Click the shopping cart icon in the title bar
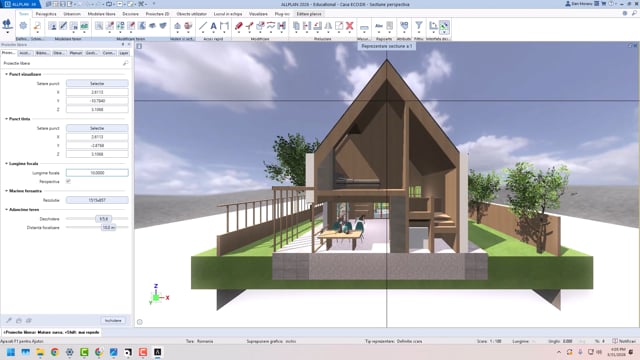The height and width of the screenshot is (360, 640). 604,4
